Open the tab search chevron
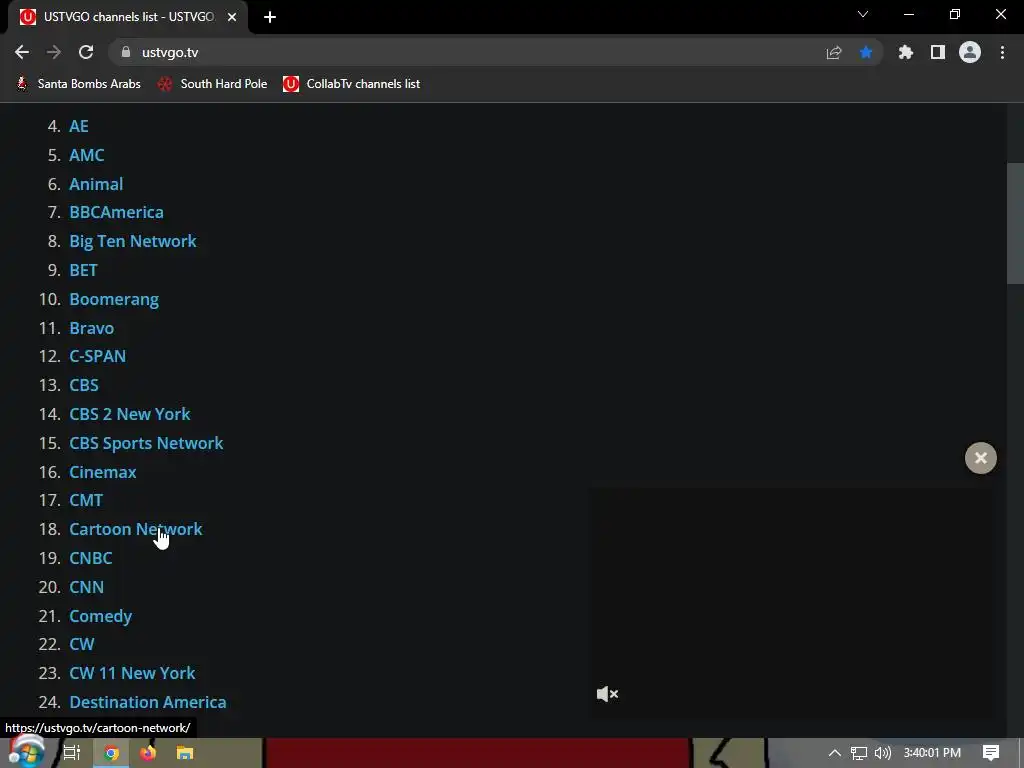Image resolution: width=1024 pixels, height=768 pixels. click(x=863, y=14)
